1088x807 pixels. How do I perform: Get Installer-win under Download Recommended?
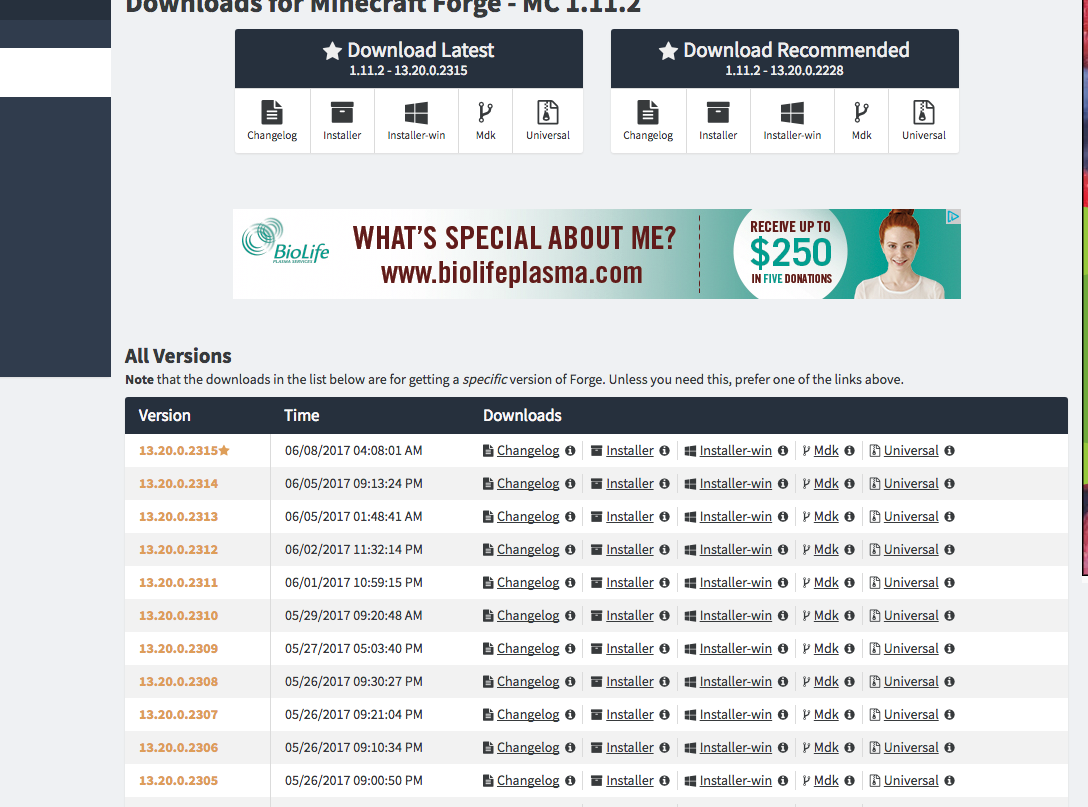792,121
